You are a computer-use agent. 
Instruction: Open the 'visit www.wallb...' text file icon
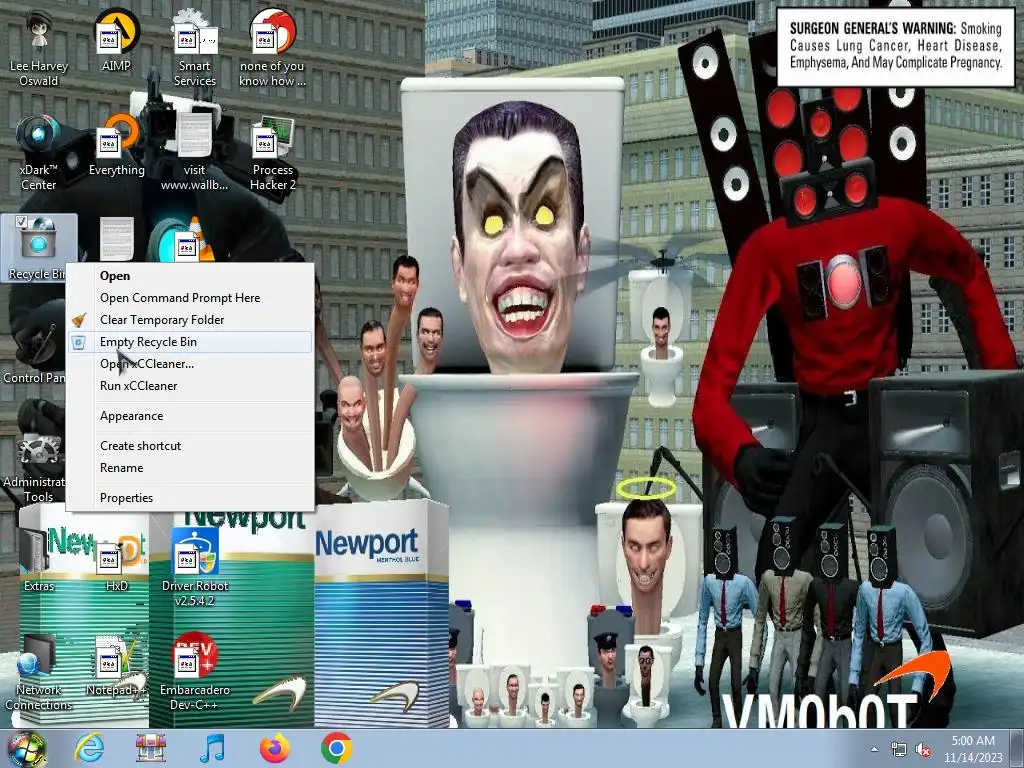point(195,153)
